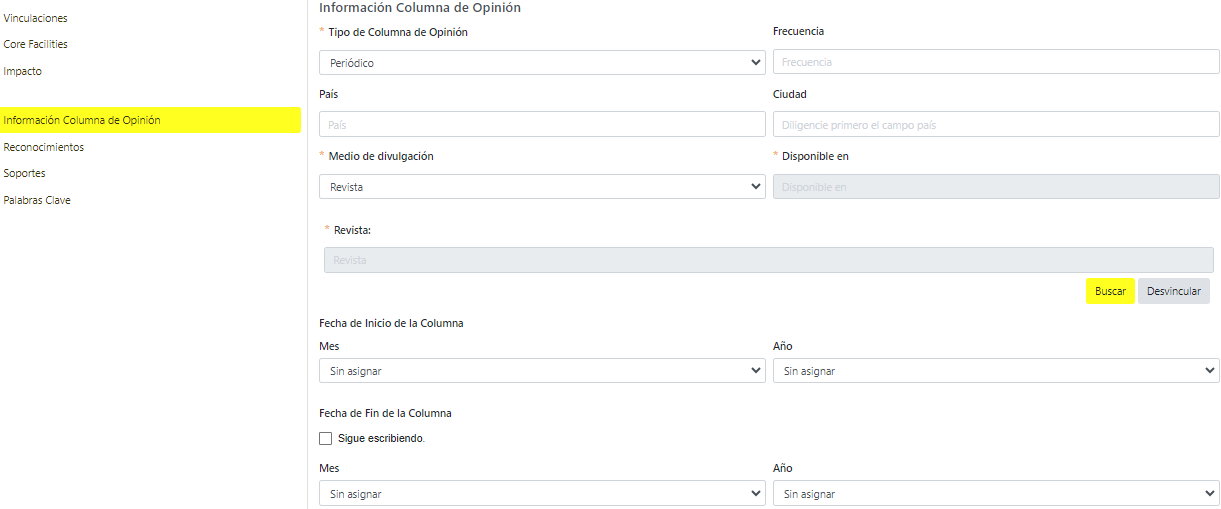Open Mes dropdown under Fecha de Fin
Image resolution: width=1221 pixels, height=509 pixels.
(542, 493)
